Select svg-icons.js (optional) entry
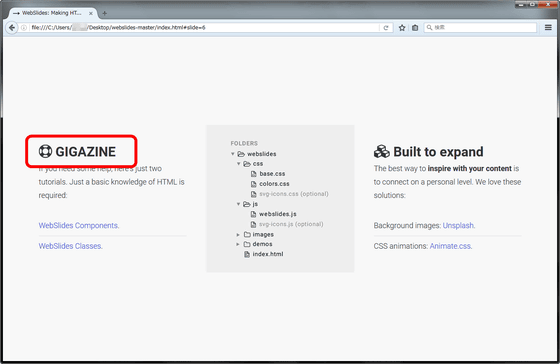The height and width of the screenshot is (364, 560). click(291, 224)
